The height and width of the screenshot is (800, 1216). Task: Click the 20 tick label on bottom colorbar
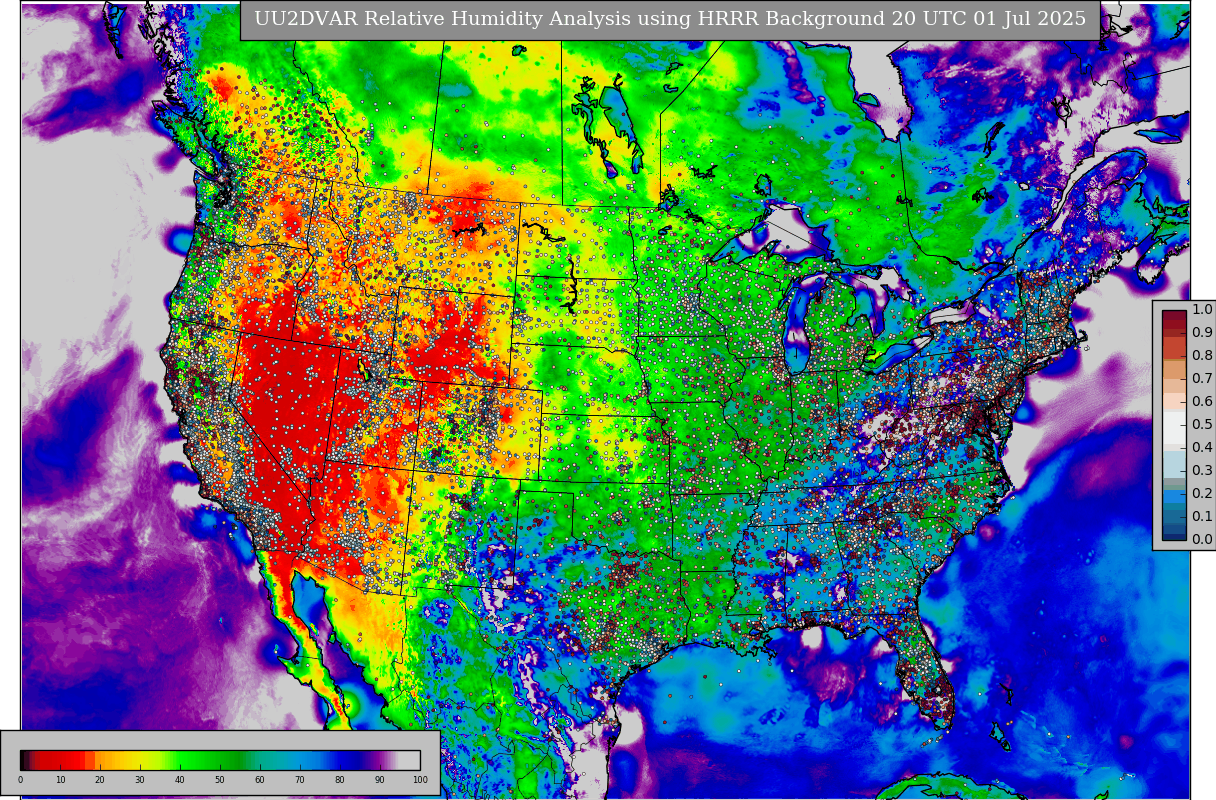100,780
